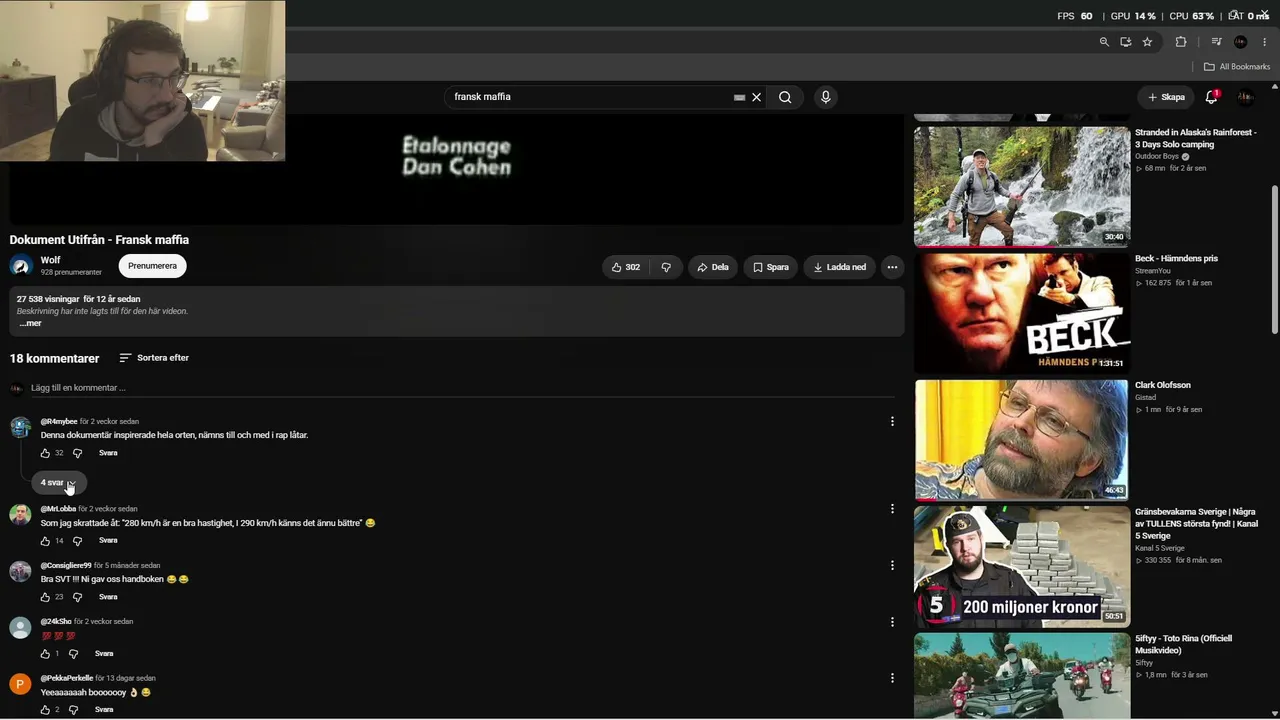Open the Sortera efter sort menu

pyautogui.click(x=154, y=358)
